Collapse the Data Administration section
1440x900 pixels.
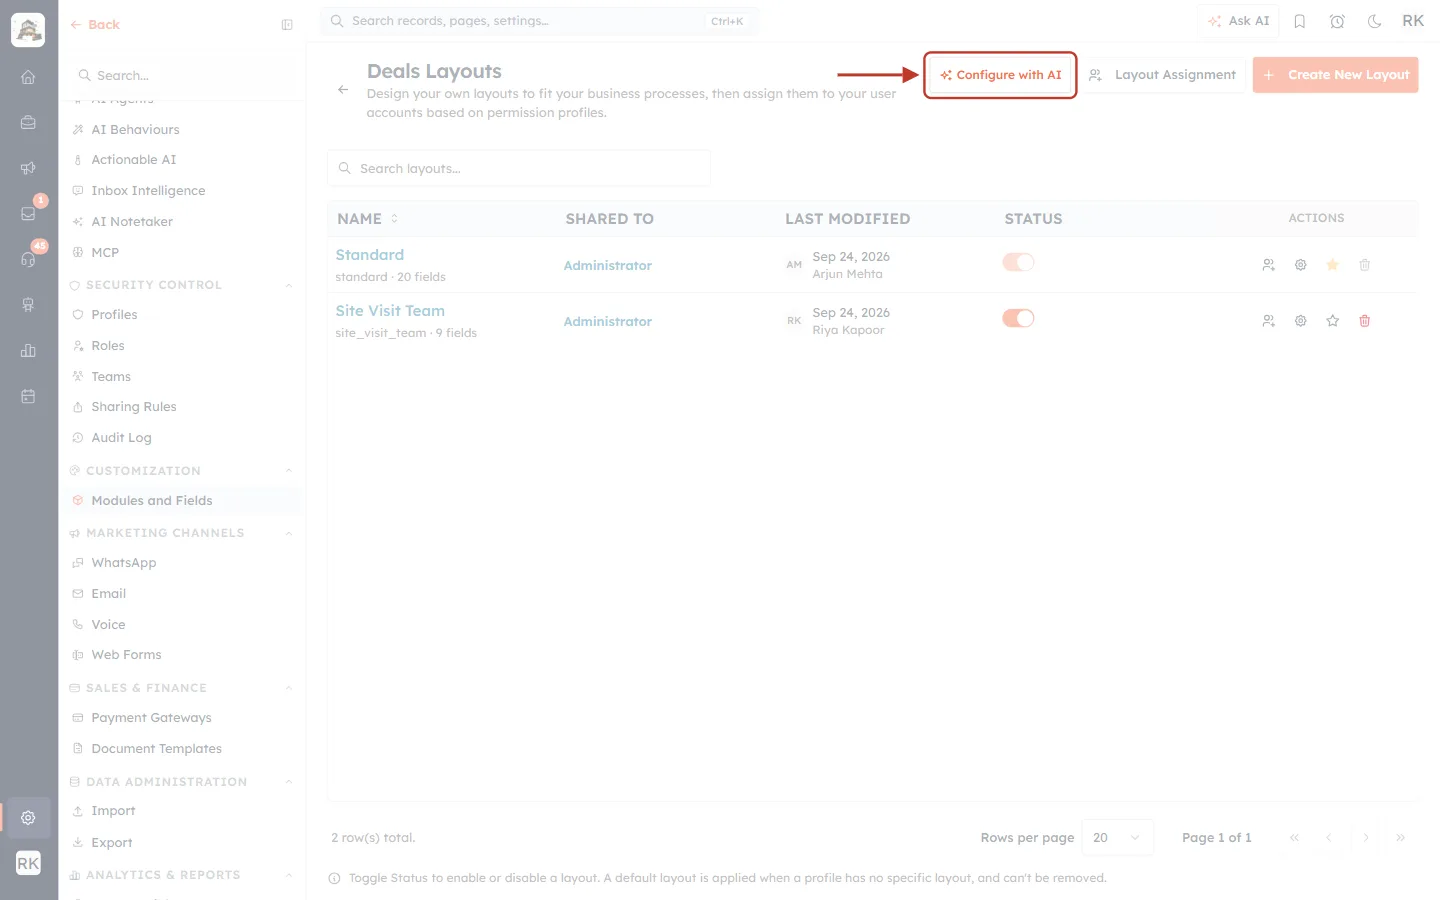(x=289, y=782)
